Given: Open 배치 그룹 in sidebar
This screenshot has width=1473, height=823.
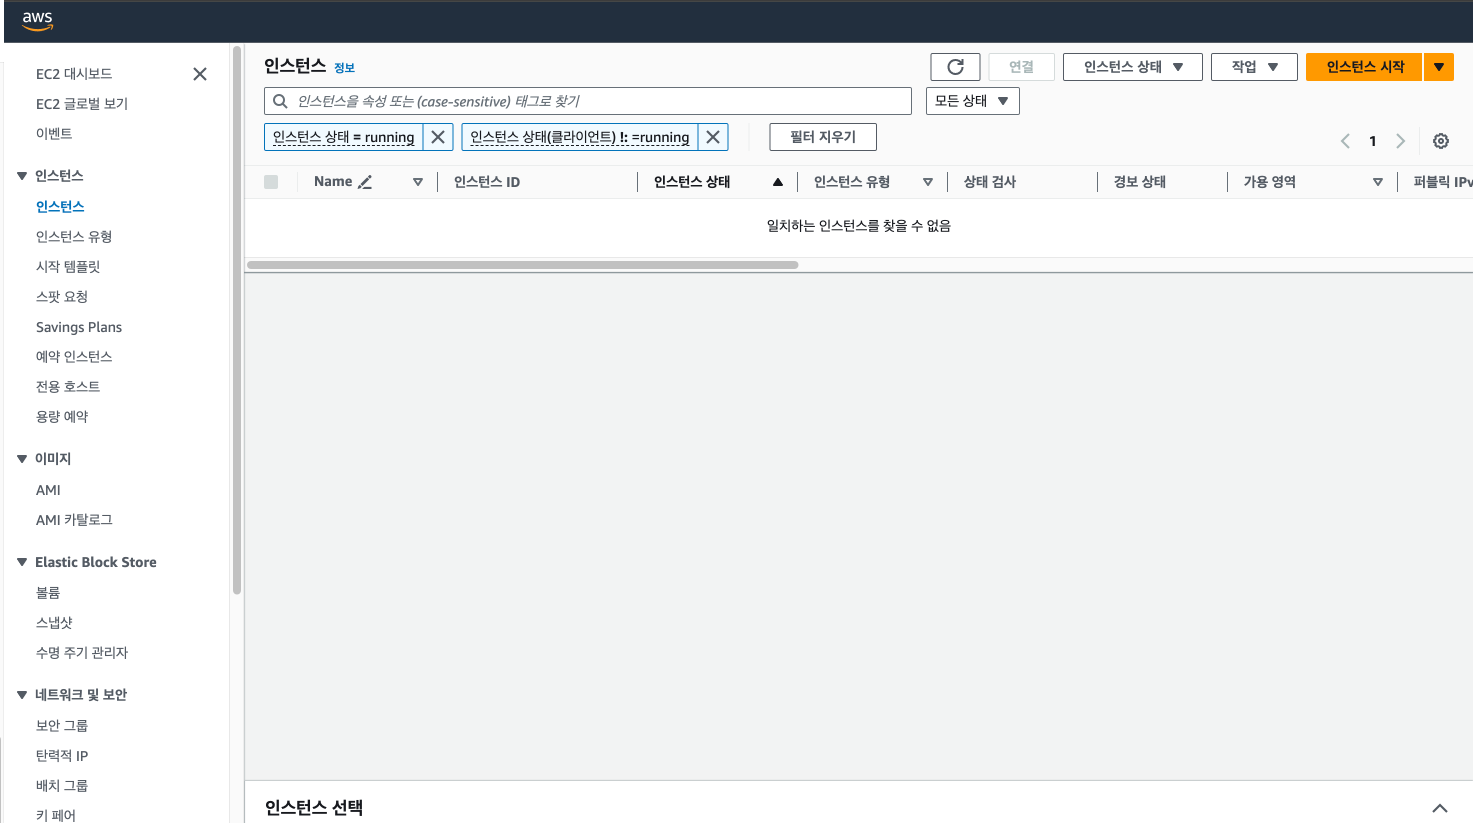Looking at the screenshot, I should [62, 786].
